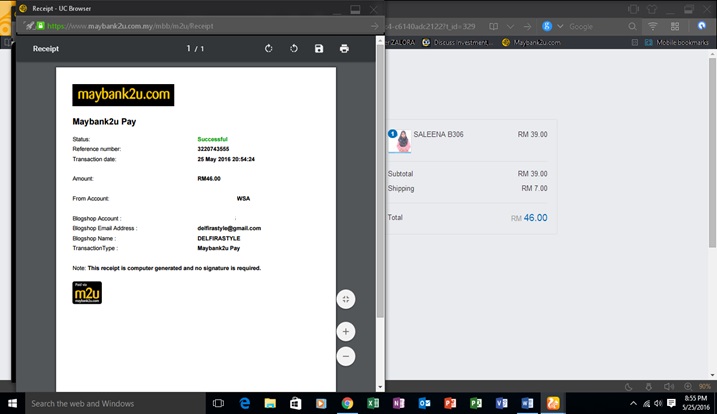Print the receipt
The width and height of the screenshot is (717, 414).
point(344,48)
